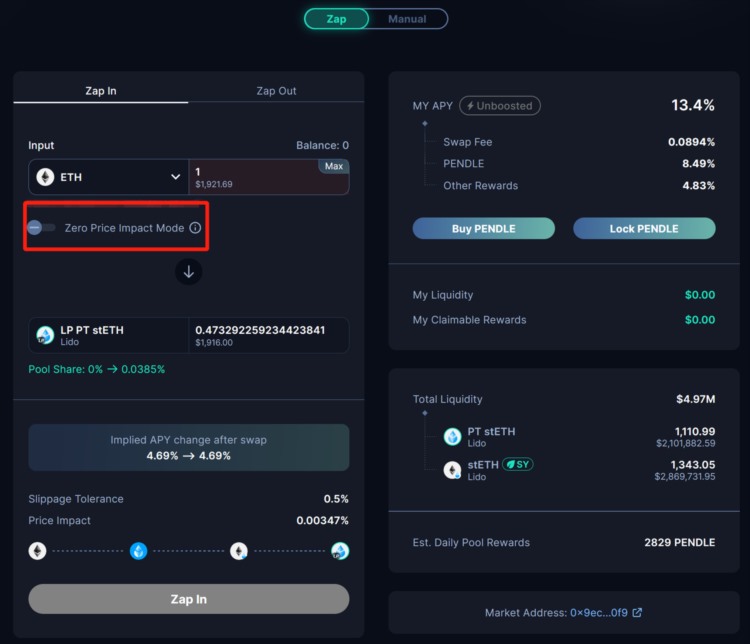This screenshot has height=644, width=750.
Task: Switch to the Zap Out tab
Action: pyautogui.click(x=276, y=91)
